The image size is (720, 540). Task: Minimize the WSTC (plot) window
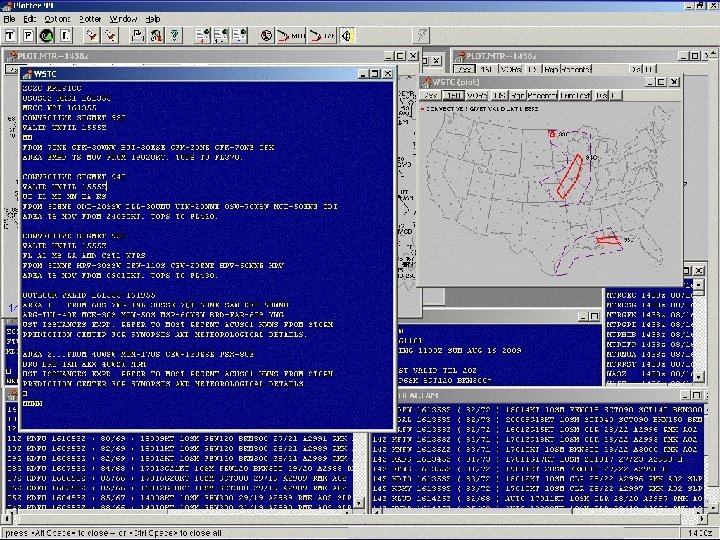coord(650,82)
